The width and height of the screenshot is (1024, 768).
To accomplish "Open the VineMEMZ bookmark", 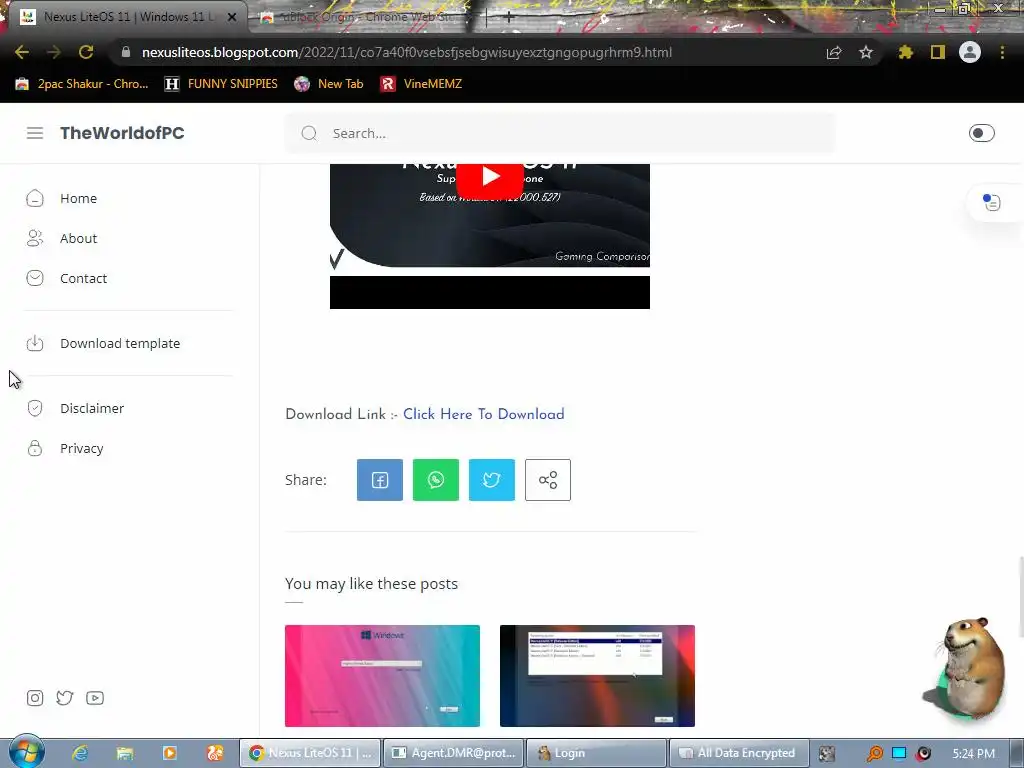I will [421, 84].
